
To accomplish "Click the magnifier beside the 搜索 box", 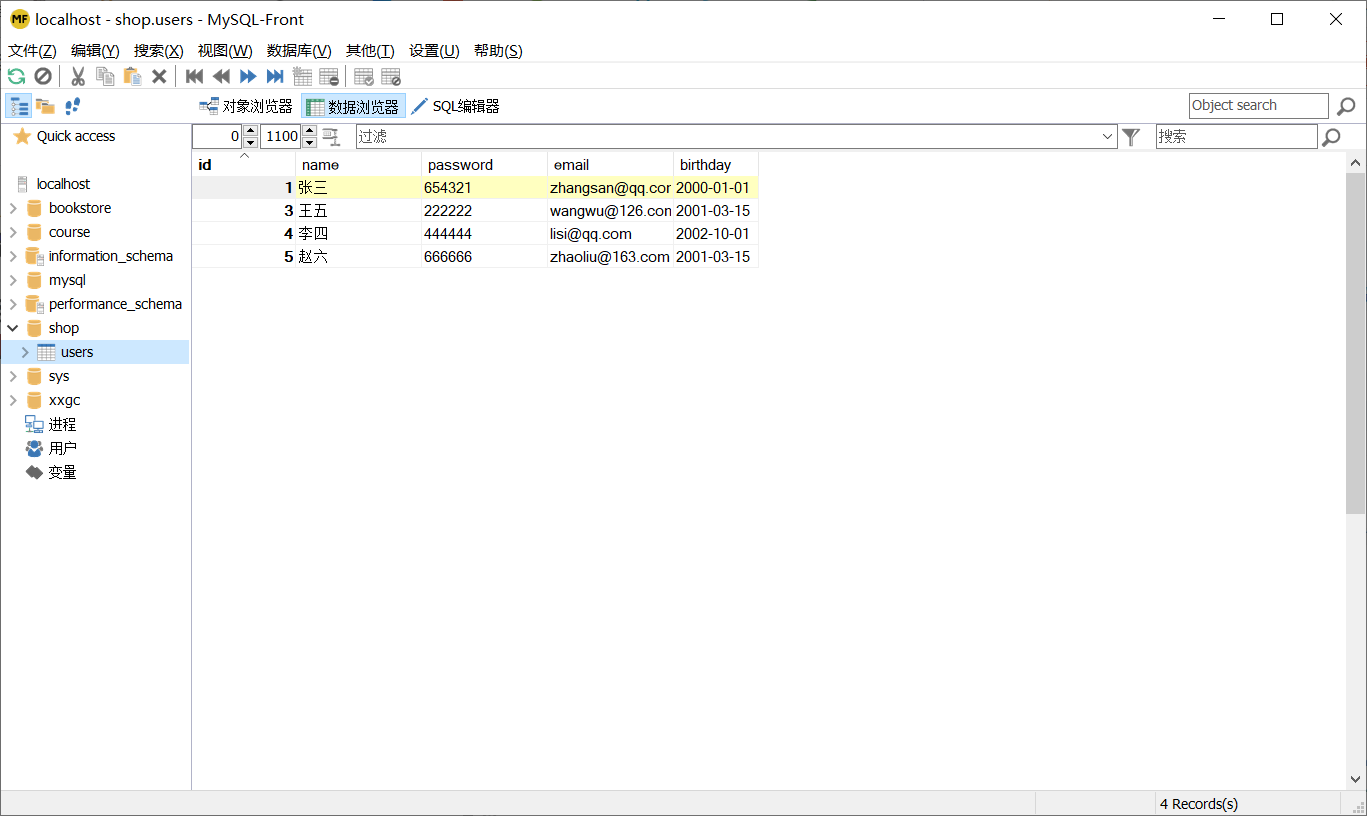I will (x=1331, y=137).
